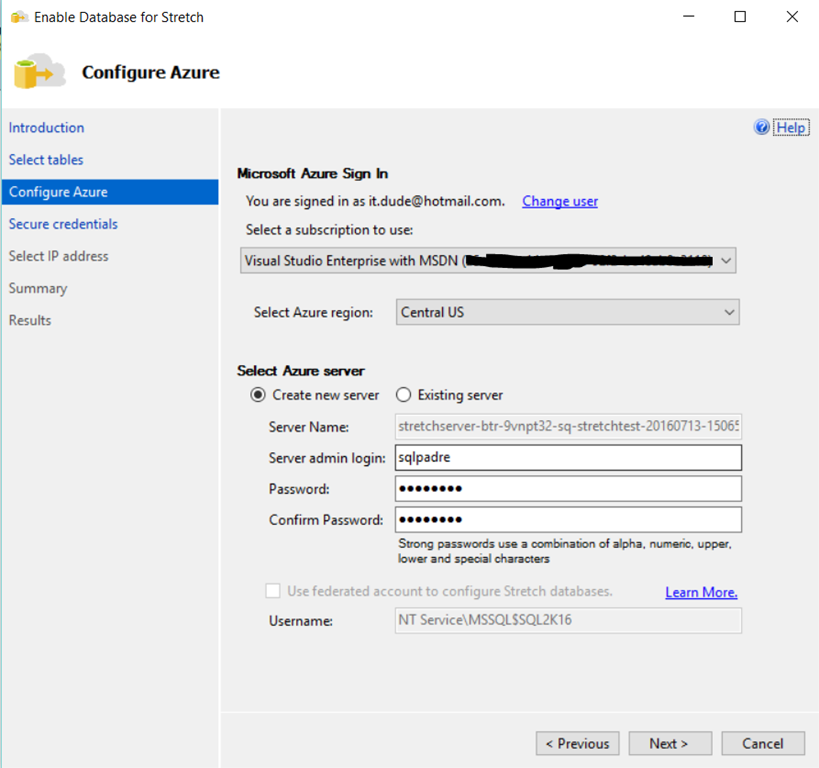
Task: Go to Introduction step in sidebar
Action: (x=47, y=128)
